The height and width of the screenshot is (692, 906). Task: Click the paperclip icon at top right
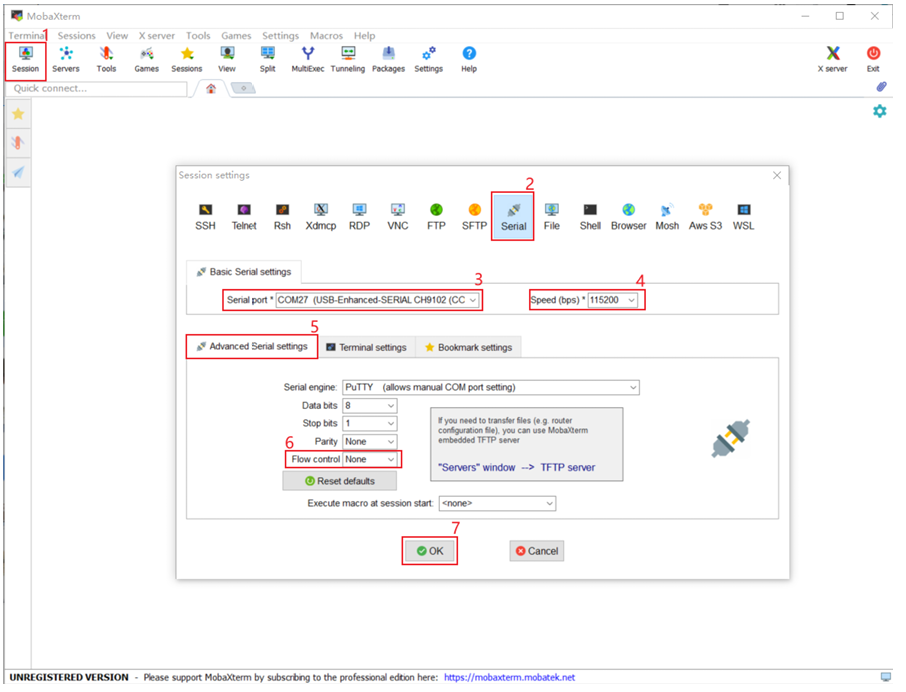point(881,87)
